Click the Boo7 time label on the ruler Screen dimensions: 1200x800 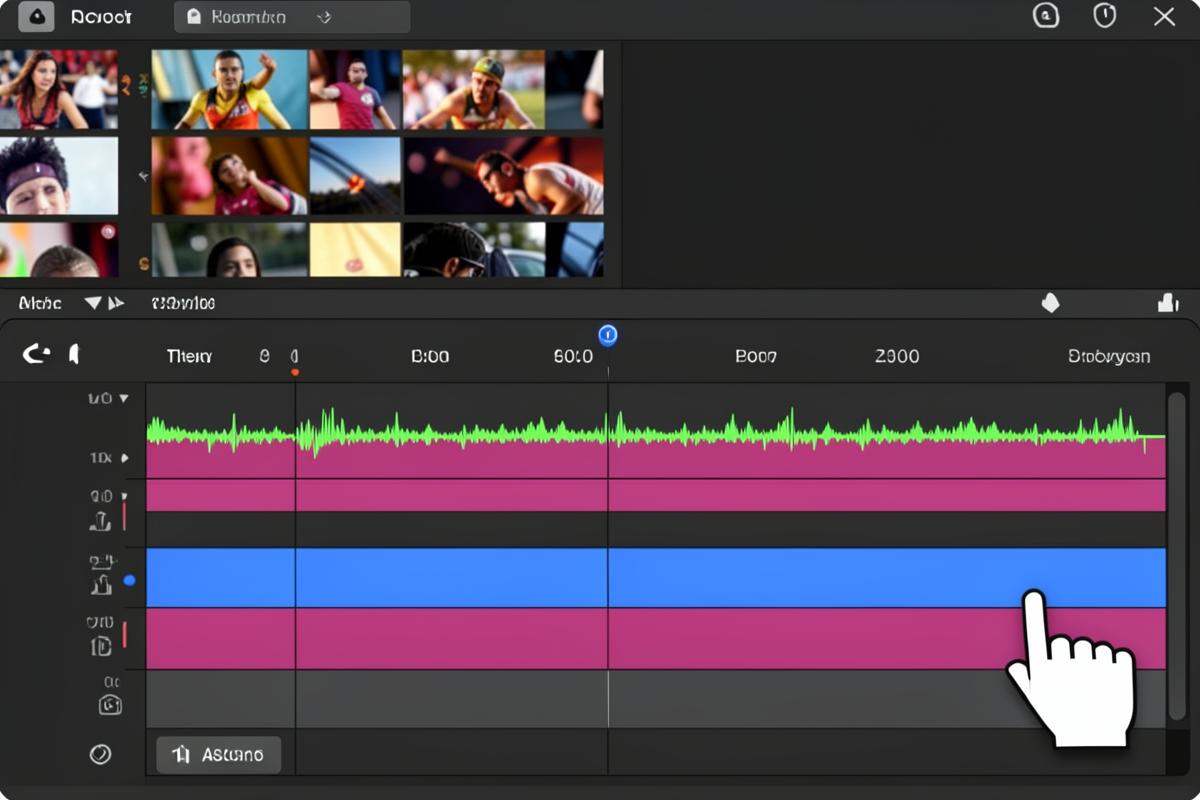(x=755, y=356)
